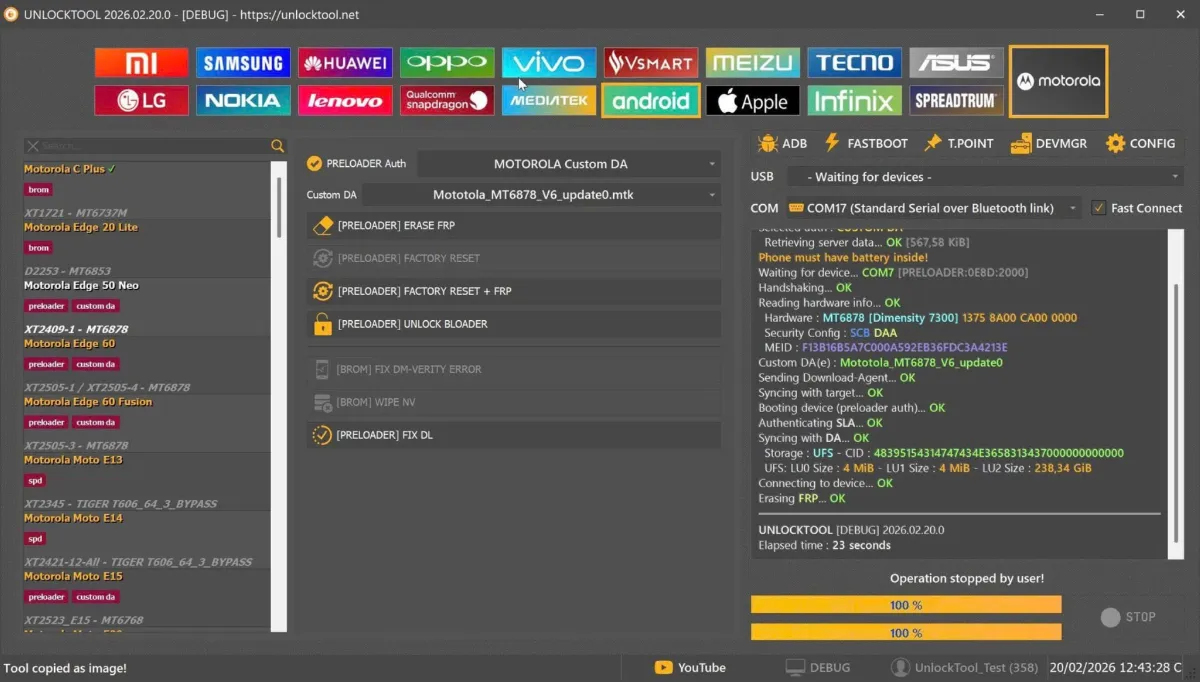Choose the LG brand tile

click(141, 100)
